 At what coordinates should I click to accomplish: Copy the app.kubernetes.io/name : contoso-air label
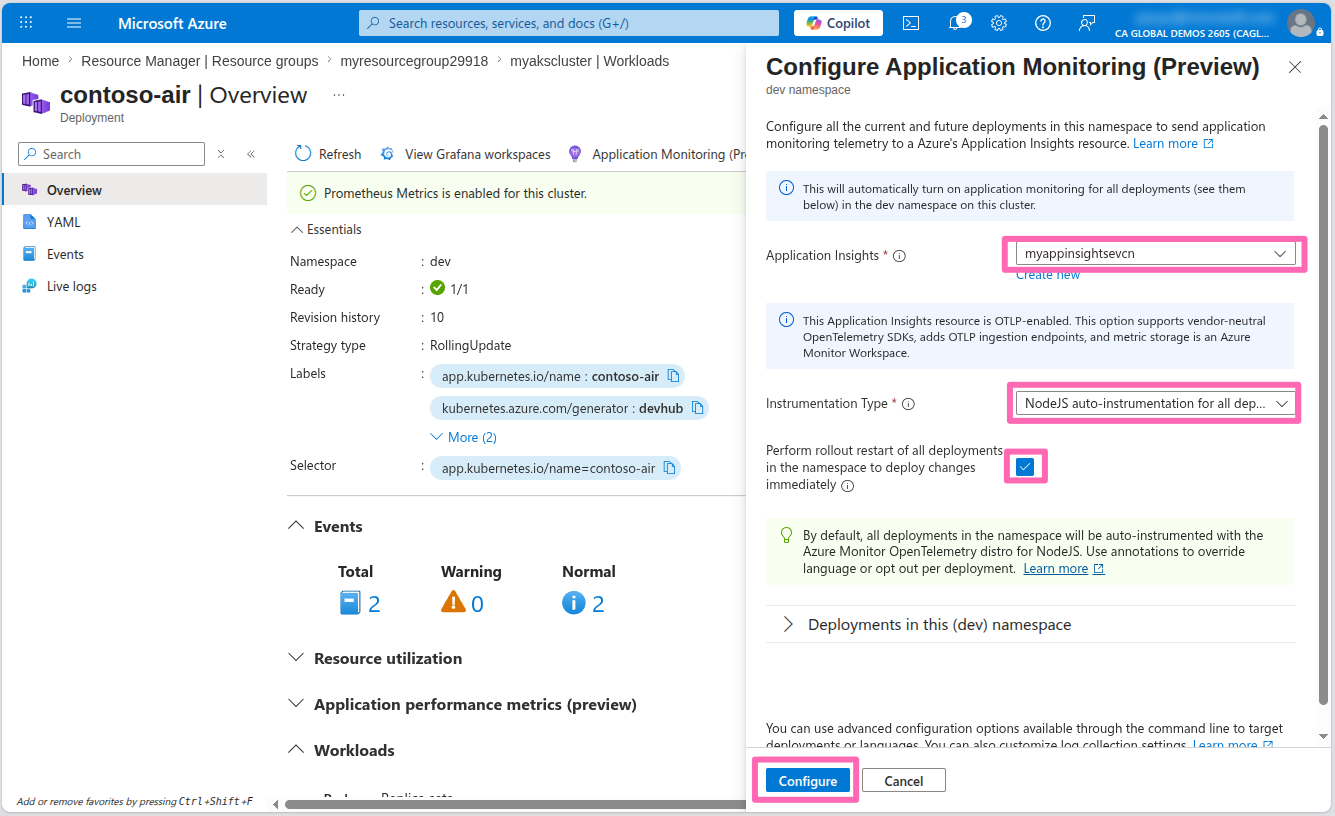pos(673,377)
